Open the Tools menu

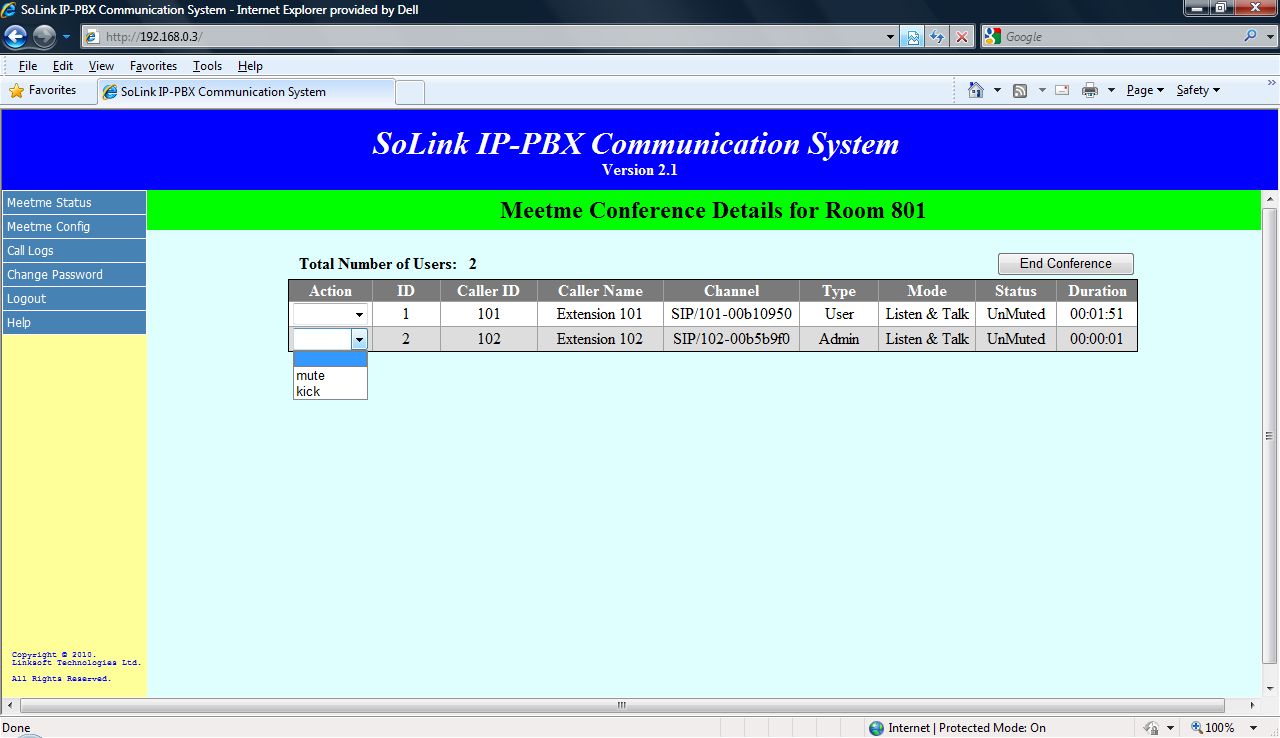tap(207, 66)
